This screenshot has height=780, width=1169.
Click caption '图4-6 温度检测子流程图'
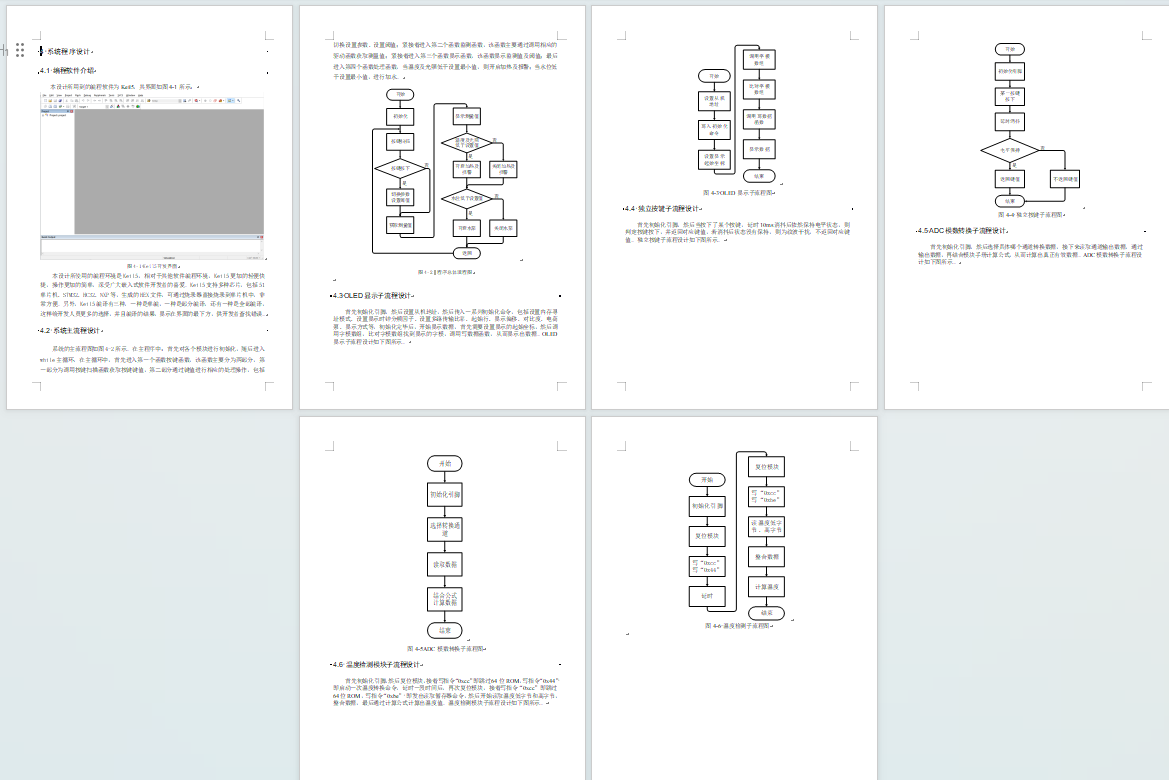click(x=738, y=626)
